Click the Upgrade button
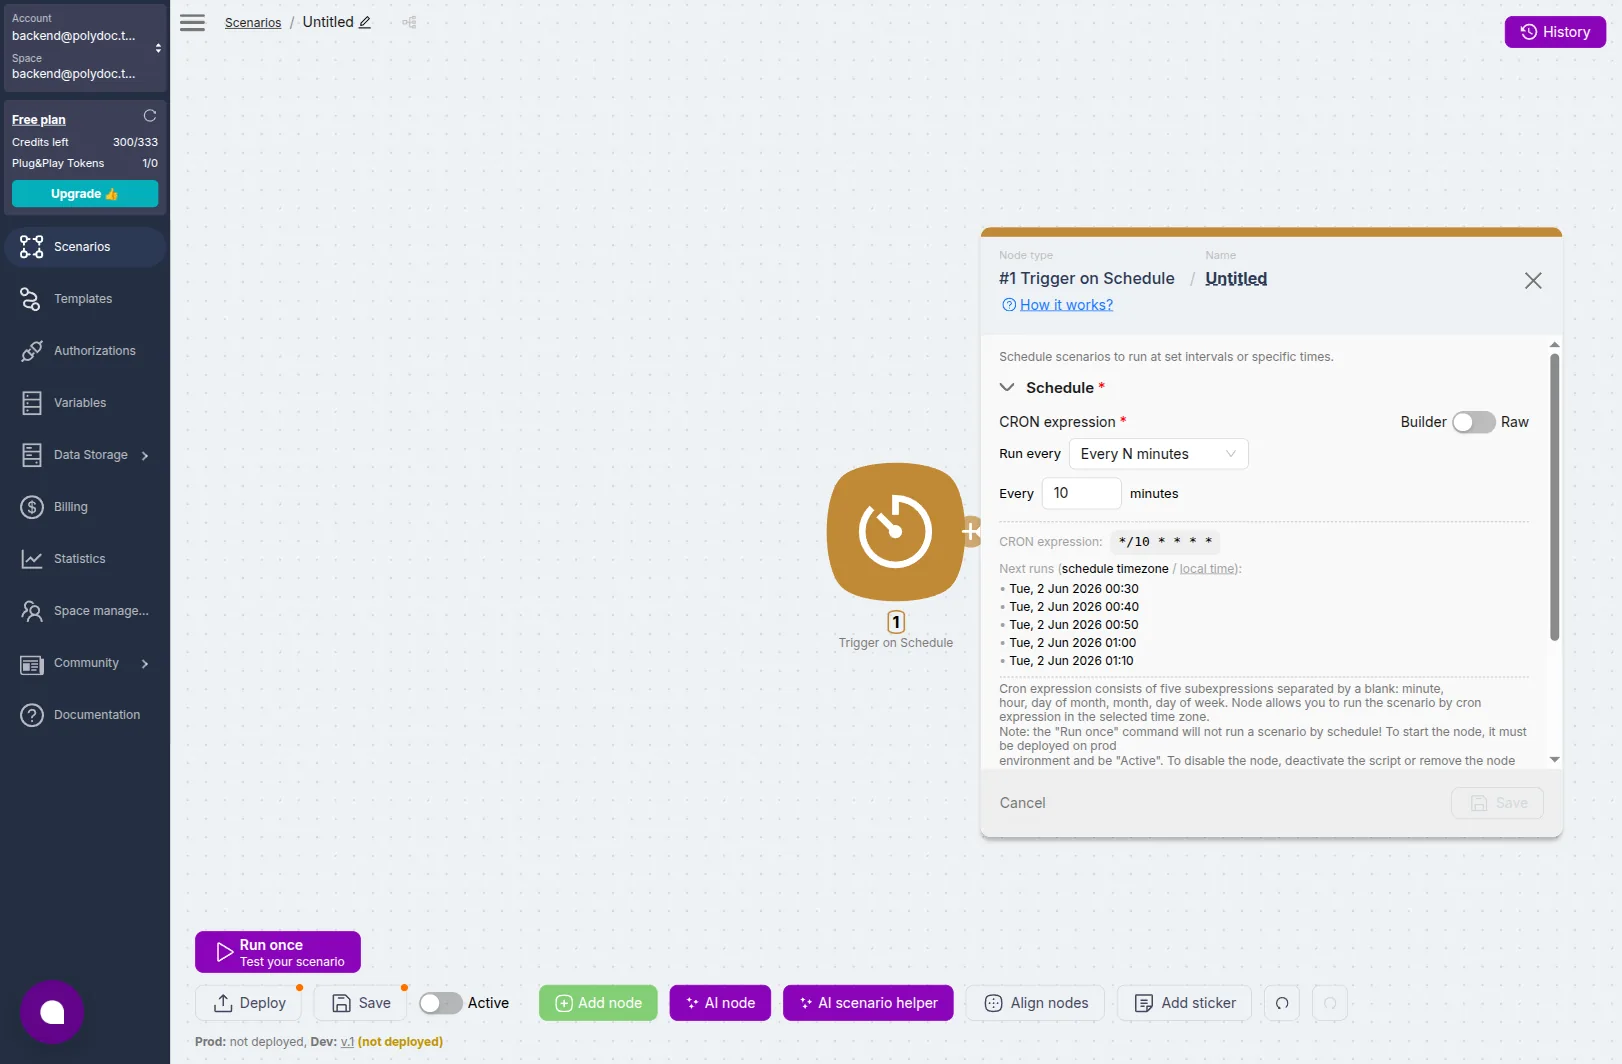Screen dimensions: 1622x1064 85,194
